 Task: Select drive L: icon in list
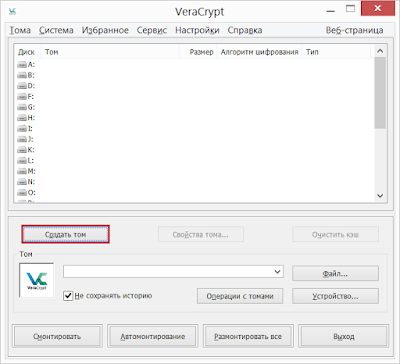[x=22, y=161]
